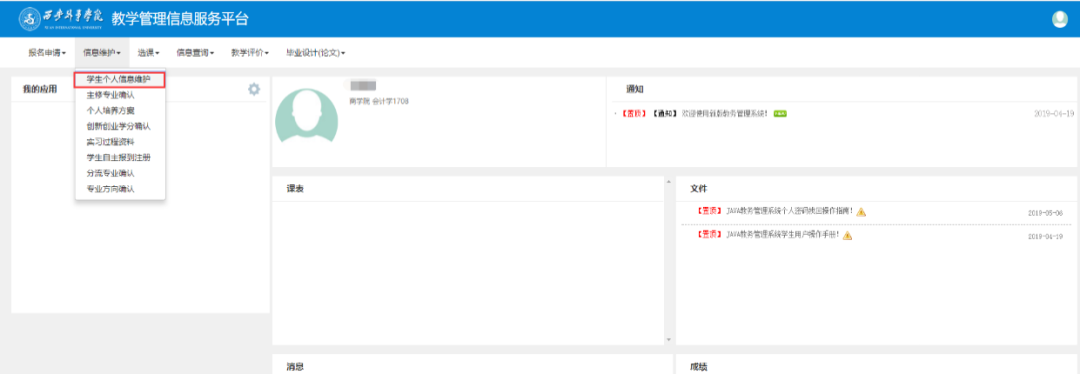
Task: Click the university logo in the header
Action: pos(61,19)
